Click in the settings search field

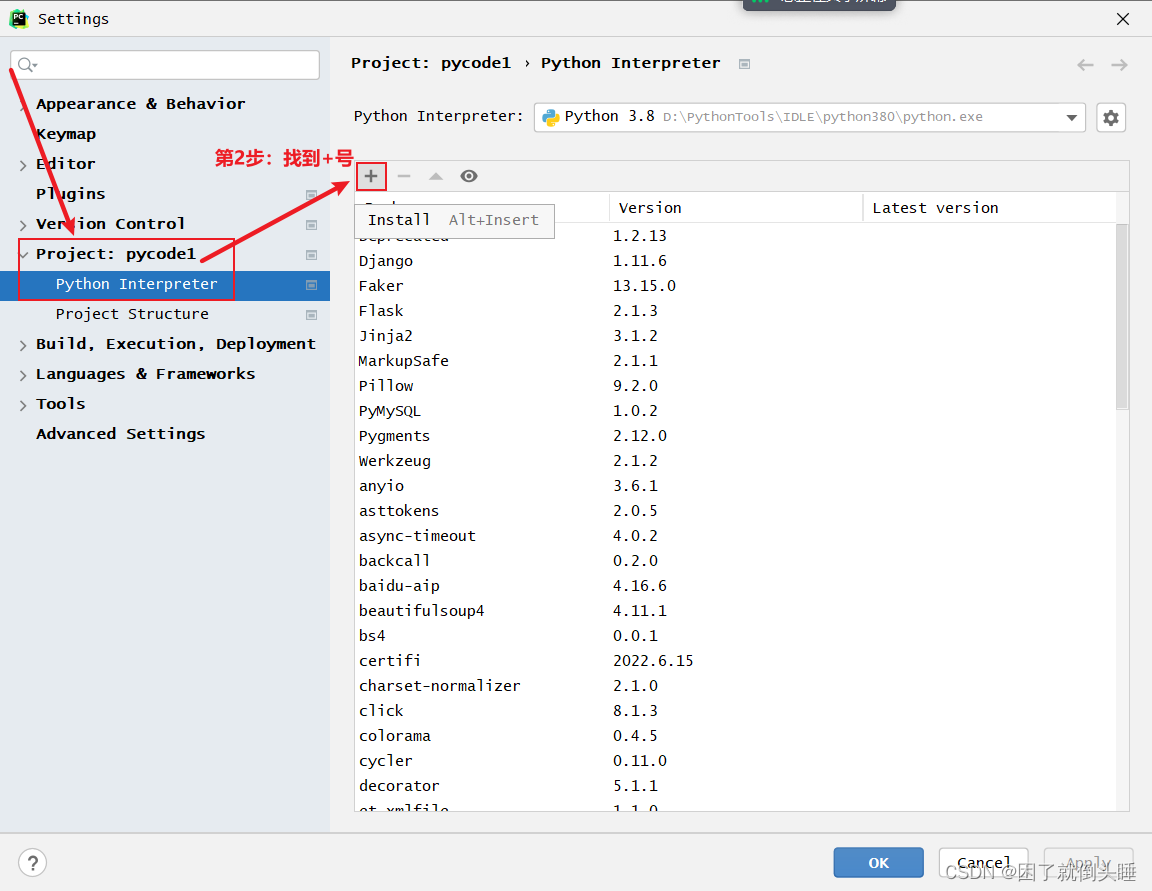165,65
